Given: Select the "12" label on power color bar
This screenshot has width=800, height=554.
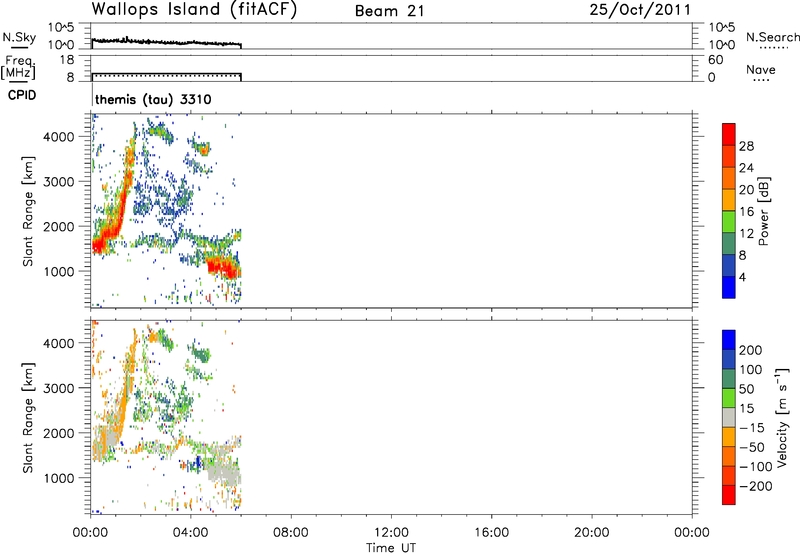Looking at the screenshot, I should pos(746,234).
